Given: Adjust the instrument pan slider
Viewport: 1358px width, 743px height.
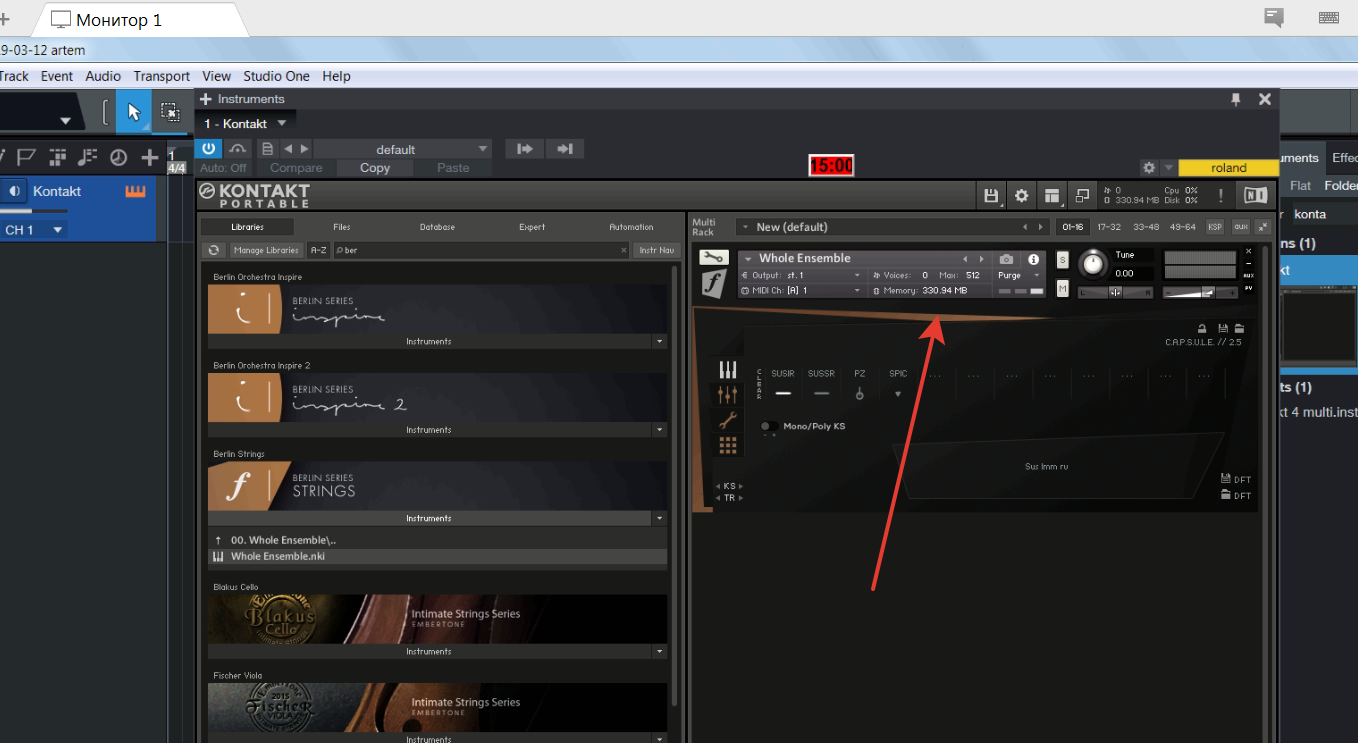Looking at the screenshot, I should (x=1115, y=292).
